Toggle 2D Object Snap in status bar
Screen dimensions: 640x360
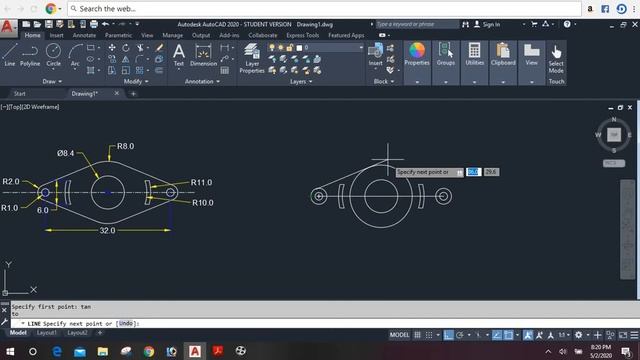509,335
